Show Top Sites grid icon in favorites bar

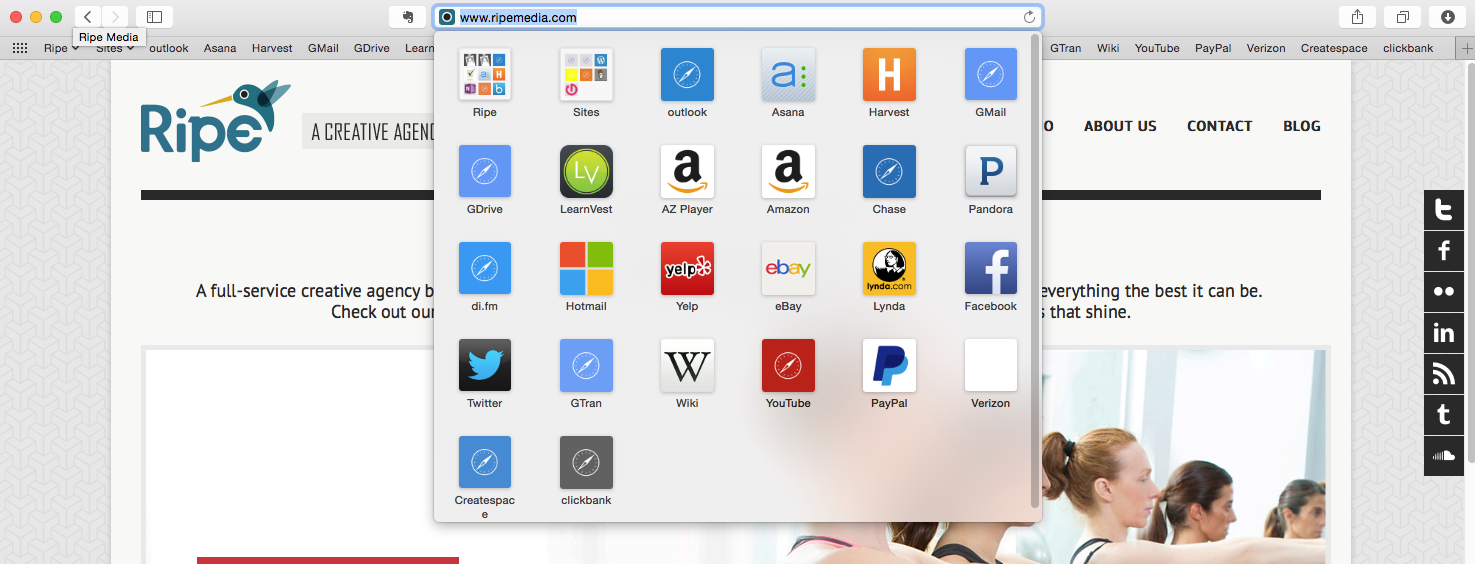(x=19, y=48)
